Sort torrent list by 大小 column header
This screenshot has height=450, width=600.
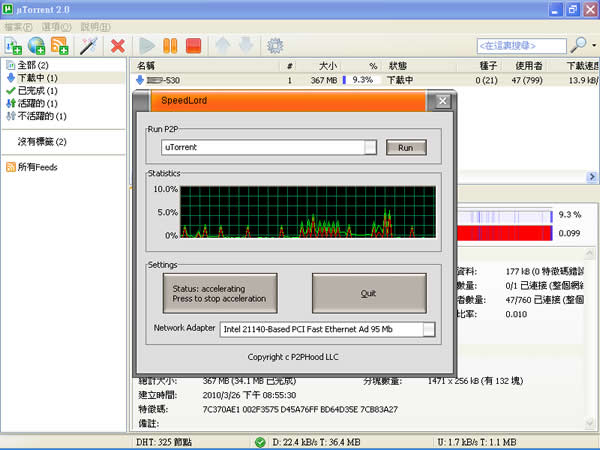tap(326, 64)
